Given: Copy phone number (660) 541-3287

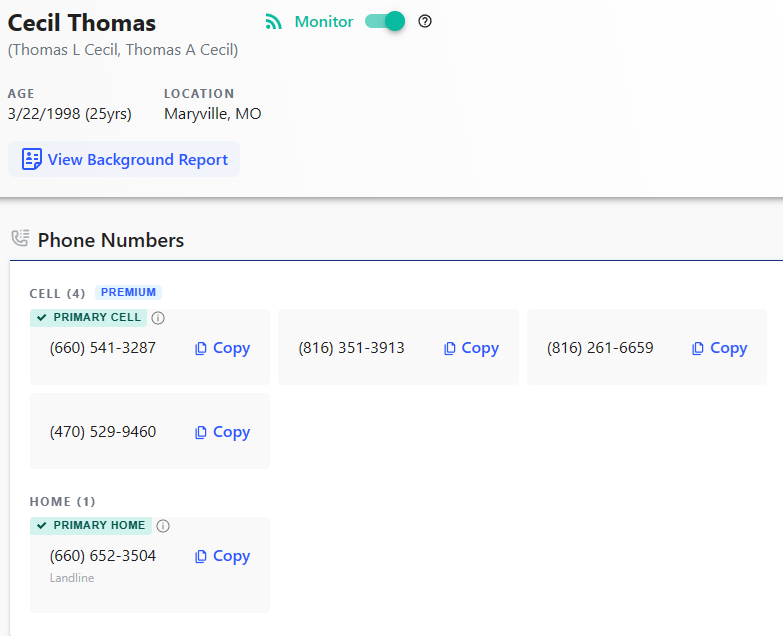Looking at the screenshot, I should (222, 348).
